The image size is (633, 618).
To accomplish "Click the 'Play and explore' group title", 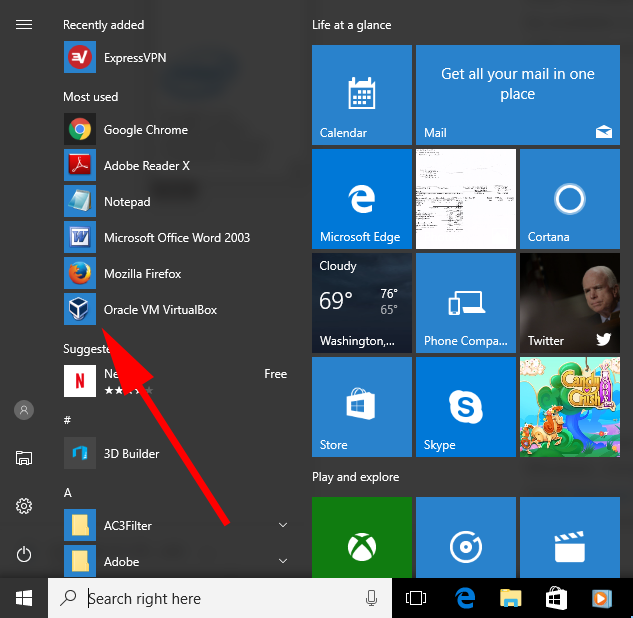I will pos(355,477).
